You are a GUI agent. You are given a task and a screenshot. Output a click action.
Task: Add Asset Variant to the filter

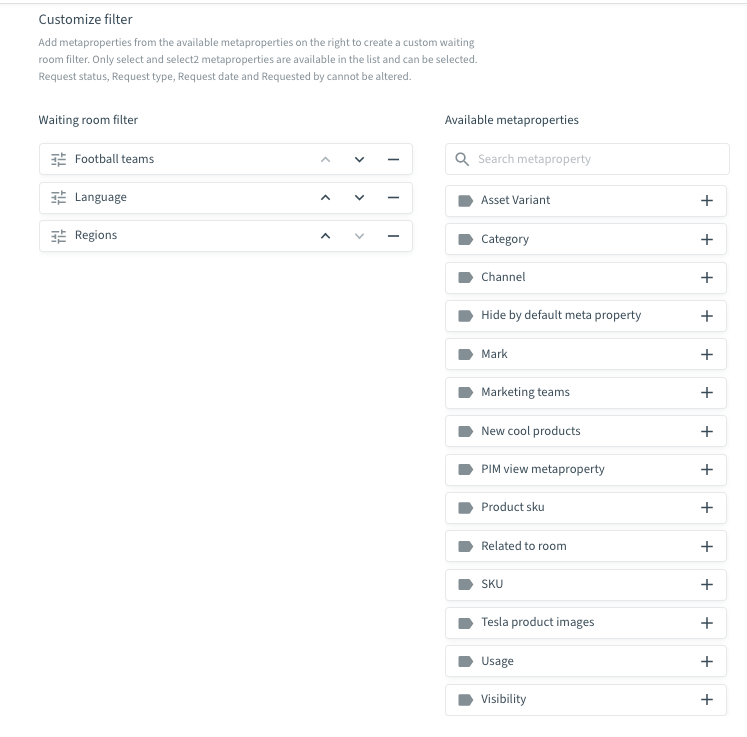pos(707,201)
